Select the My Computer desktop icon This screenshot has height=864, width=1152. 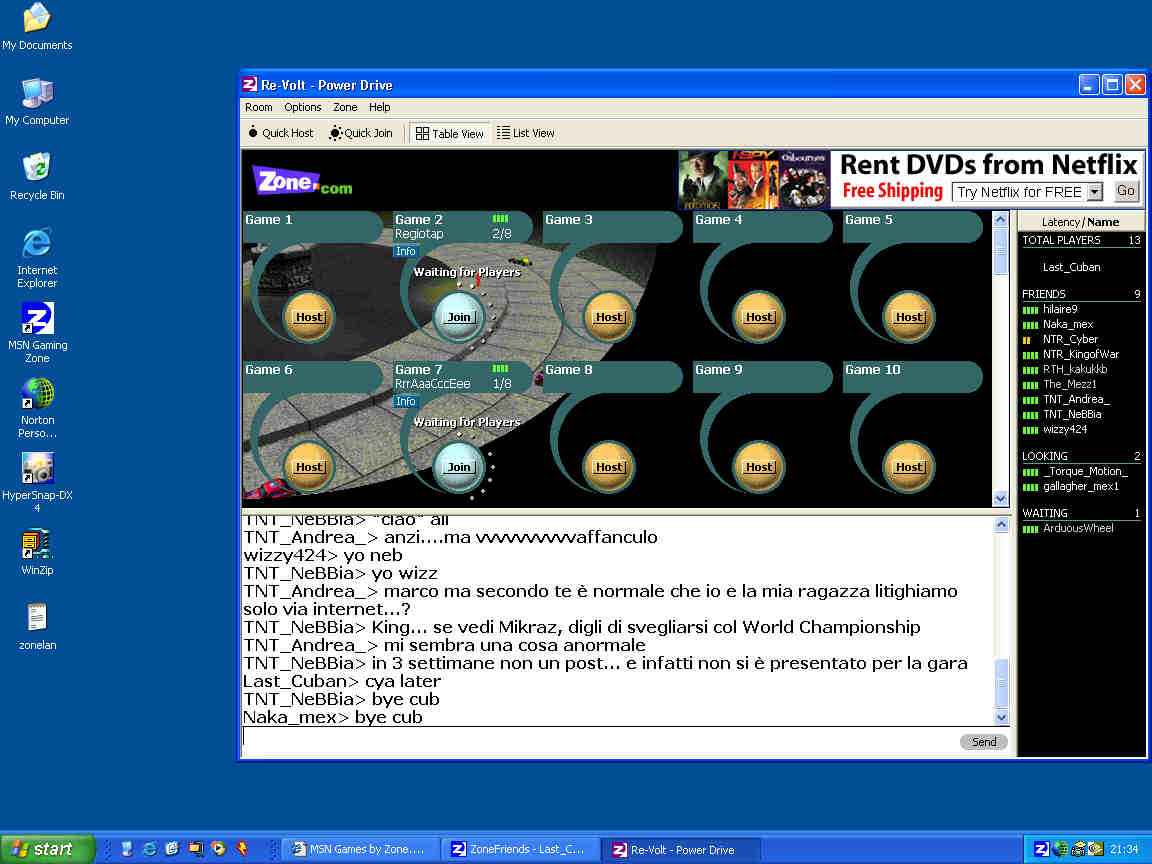click(x=37, y=101)
